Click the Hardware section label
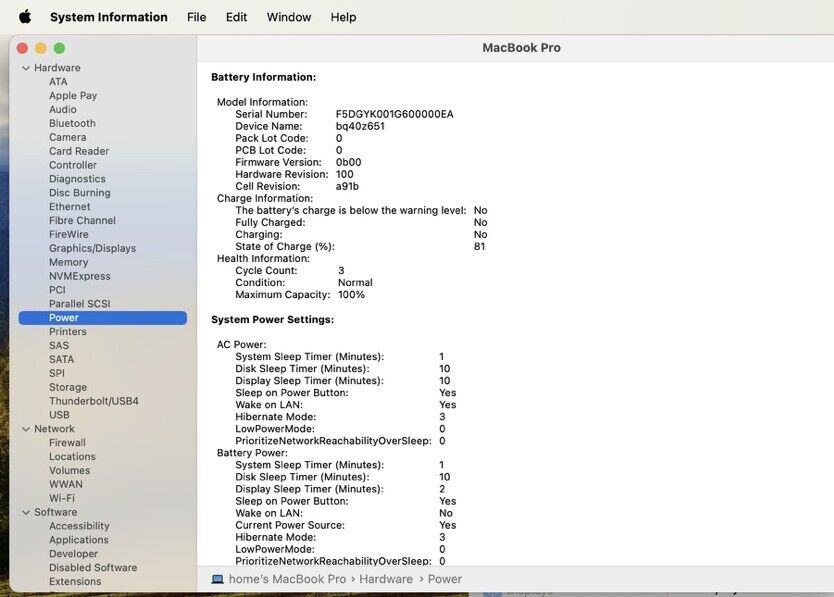 pyautogui.click(x=57, y=68)
